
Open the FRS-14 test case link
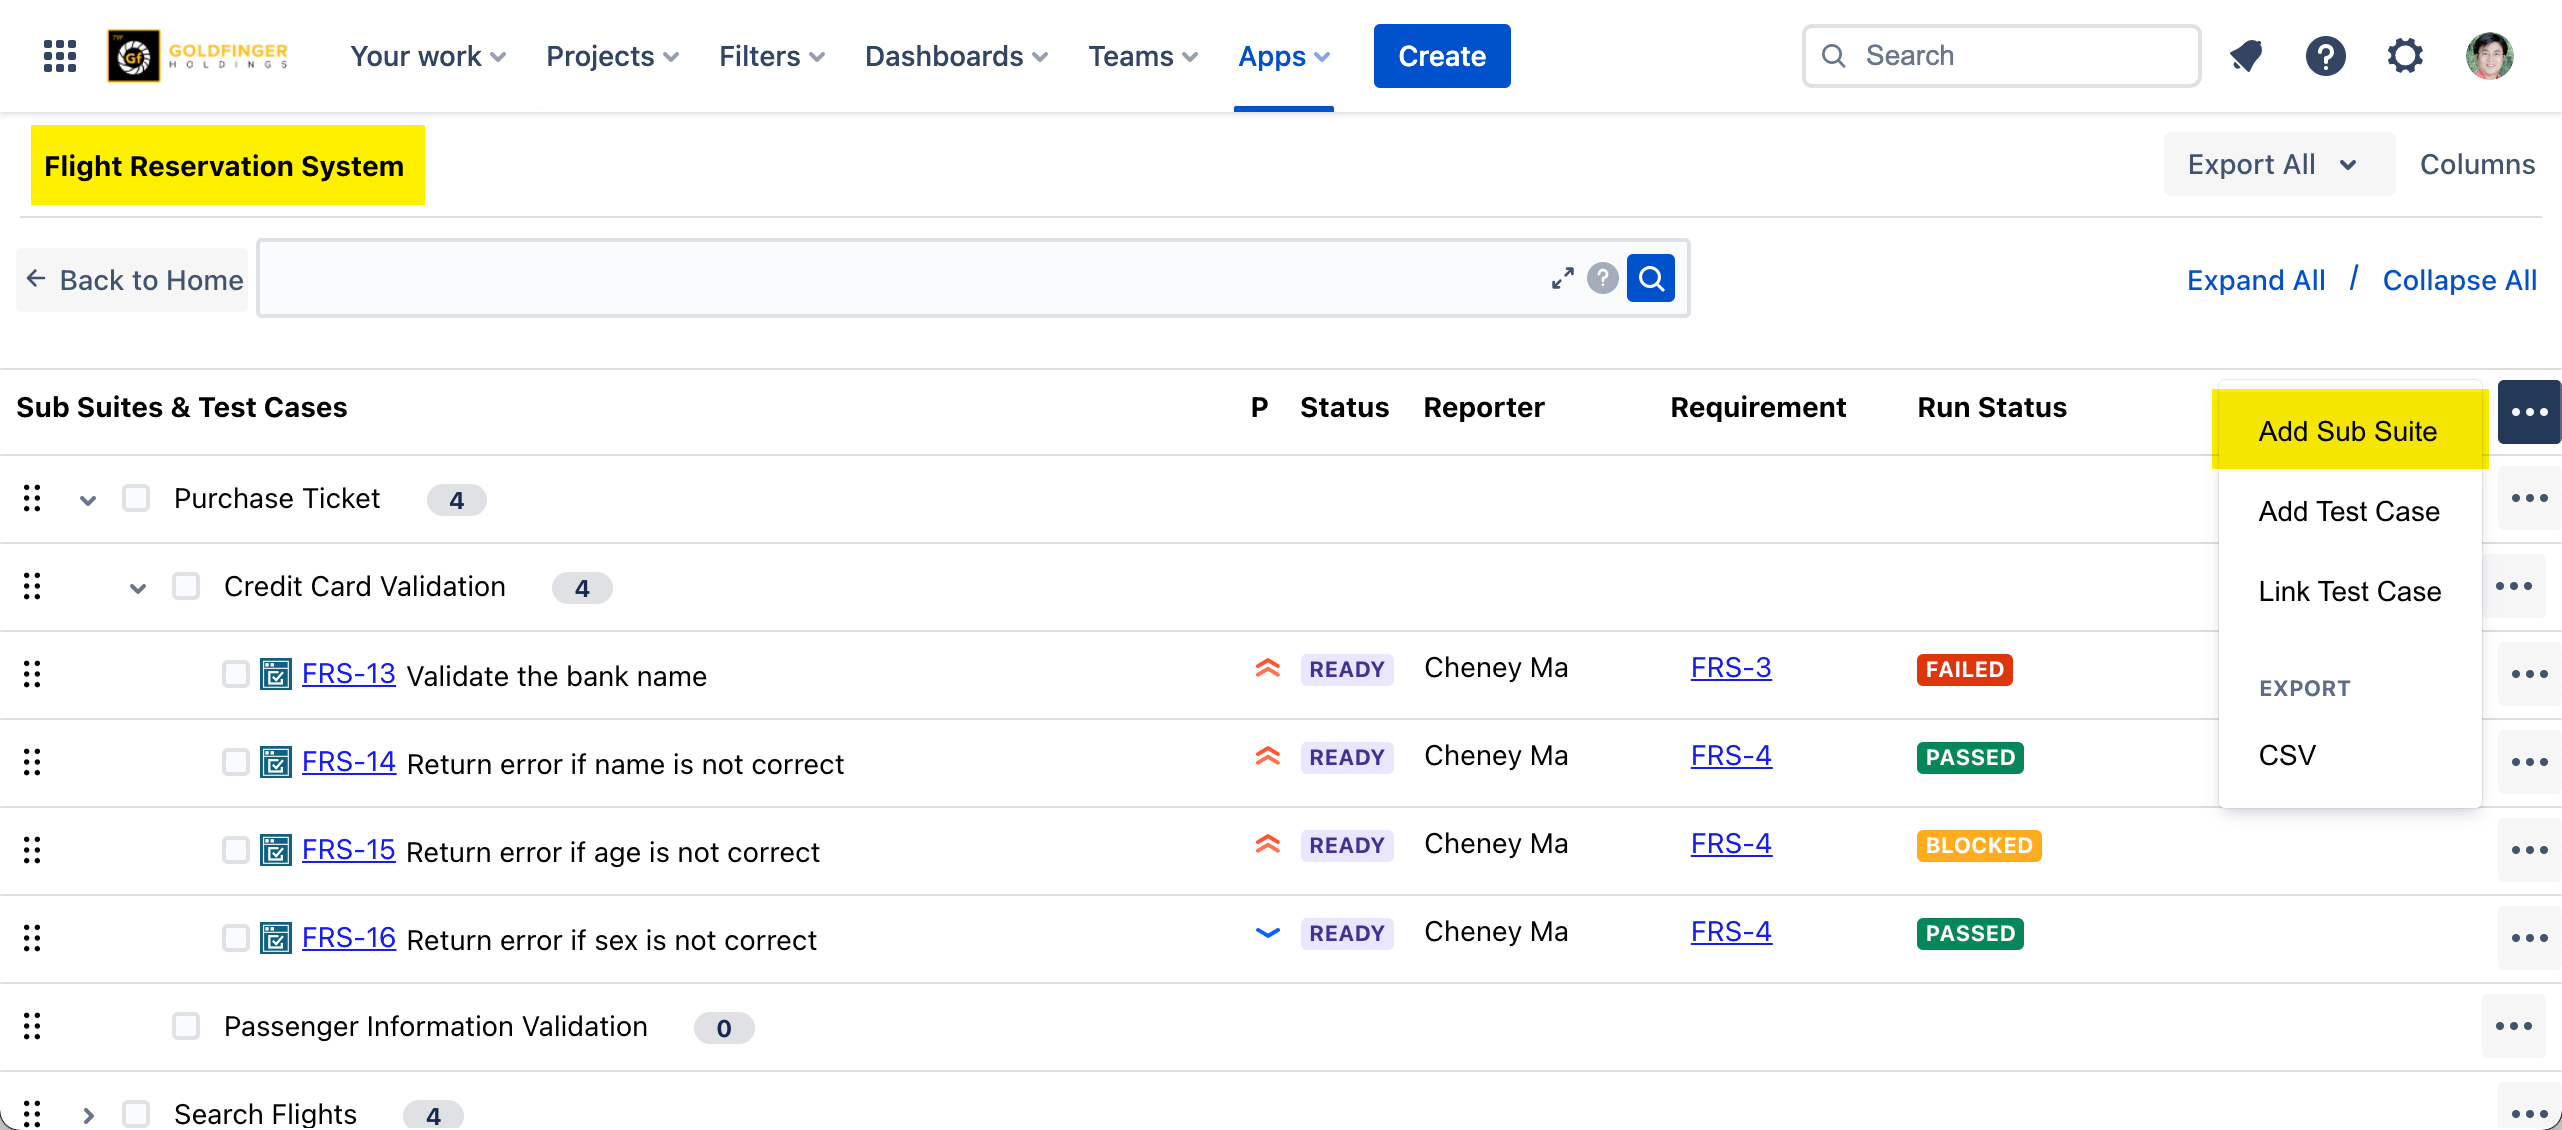[348, 762]
